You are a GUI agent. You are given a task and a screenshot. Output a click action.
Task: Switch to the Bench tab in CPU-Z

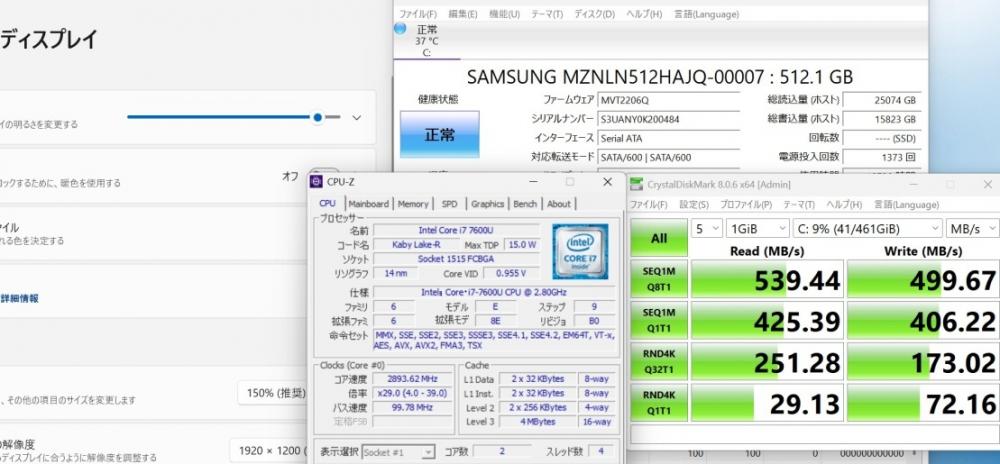pos(525,204)
